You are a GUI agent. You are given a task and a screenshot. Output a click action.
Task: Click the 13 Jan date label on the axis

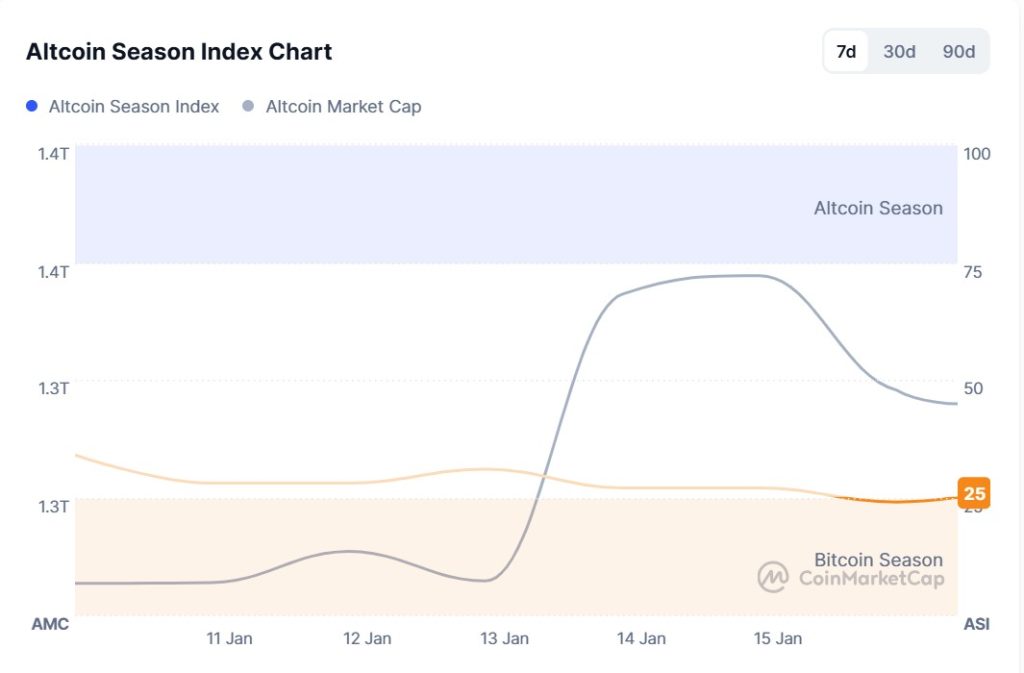click(x=505, y=638)
